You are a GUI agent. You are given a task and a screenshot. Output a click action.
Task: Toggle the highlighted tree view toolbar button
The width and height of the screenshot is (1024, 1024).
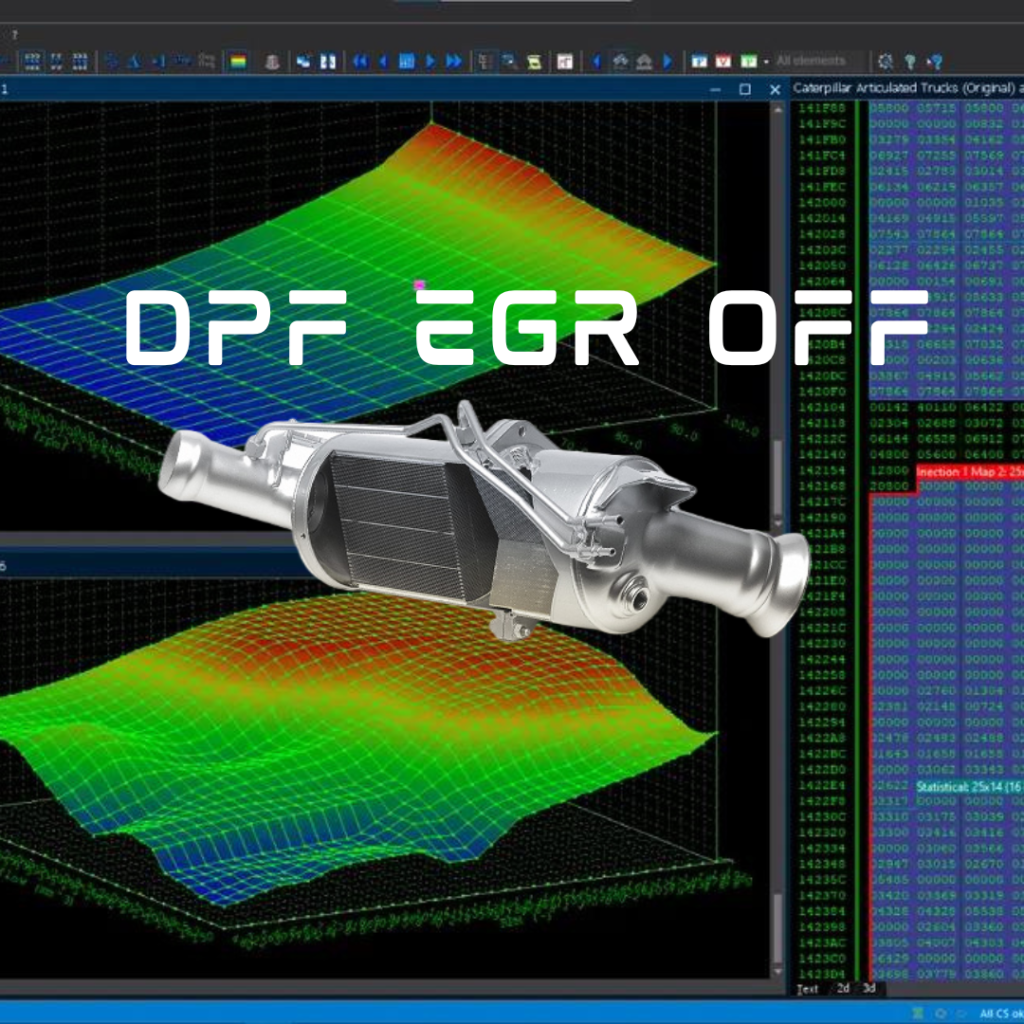click(x=485, y=61)
